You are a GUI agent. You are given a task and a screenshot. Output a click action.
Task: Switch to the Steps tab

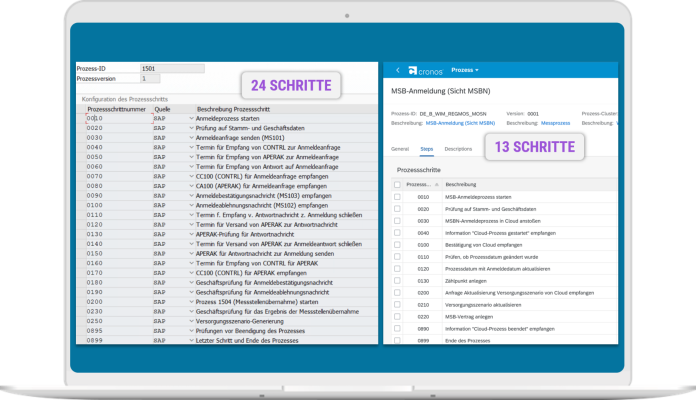427,149
